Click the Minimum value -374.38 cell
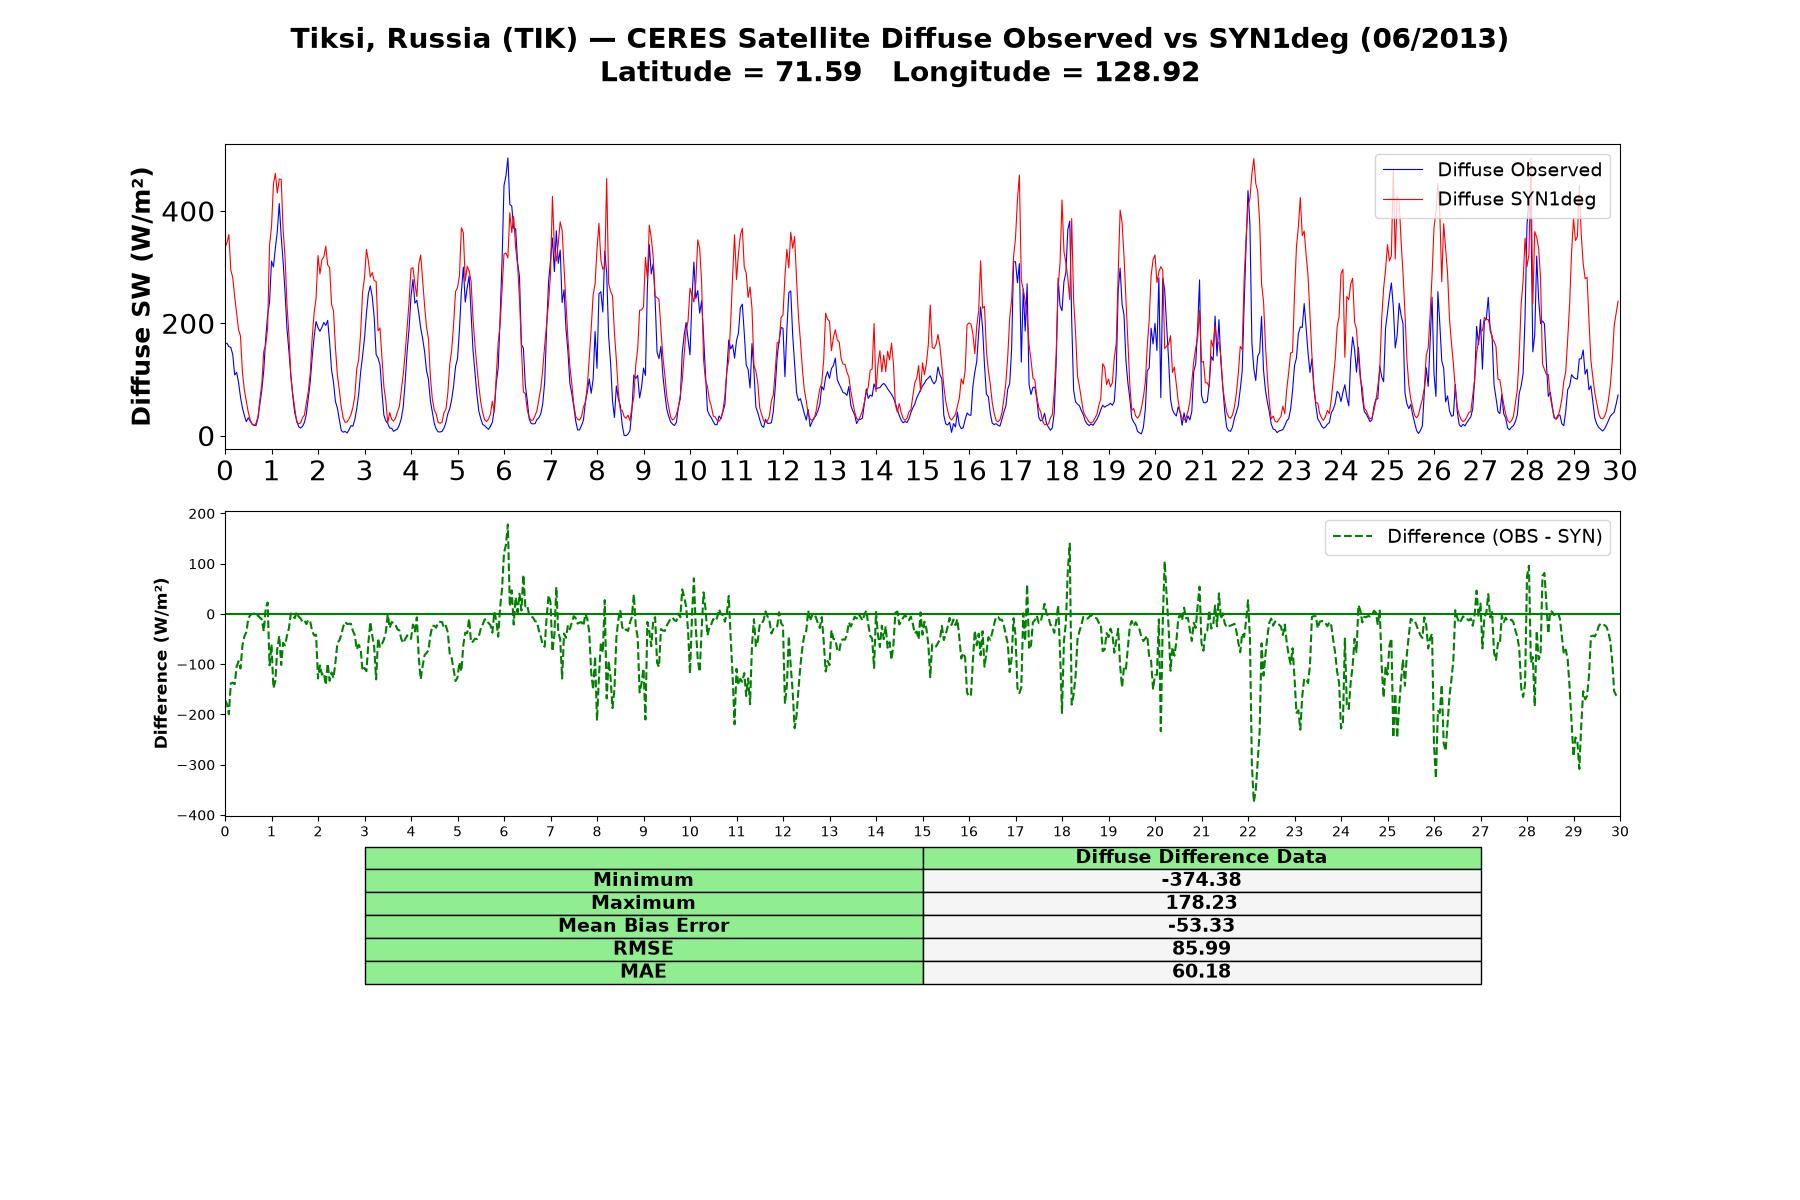The width and height of the screenshot is (1800, 1200). [1201, 880]
